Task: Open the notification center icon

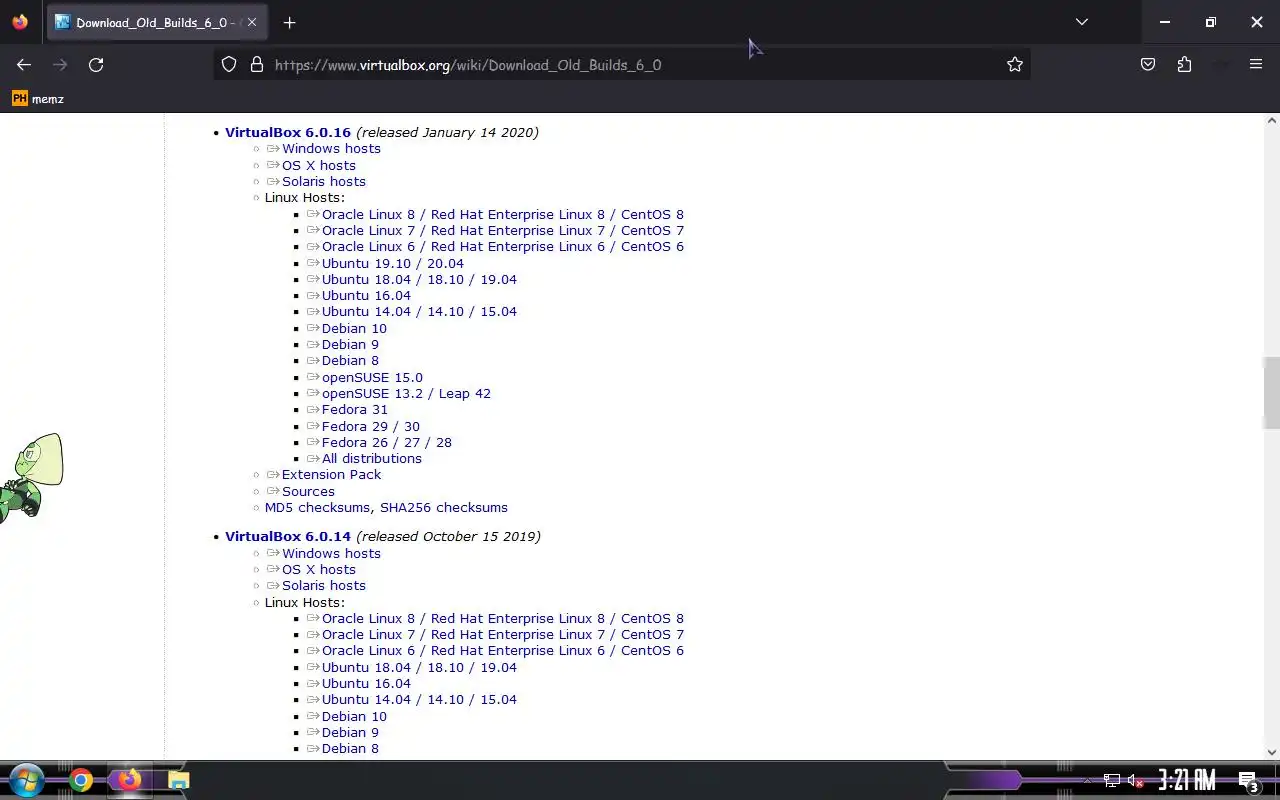Action: pos(1248,780)
